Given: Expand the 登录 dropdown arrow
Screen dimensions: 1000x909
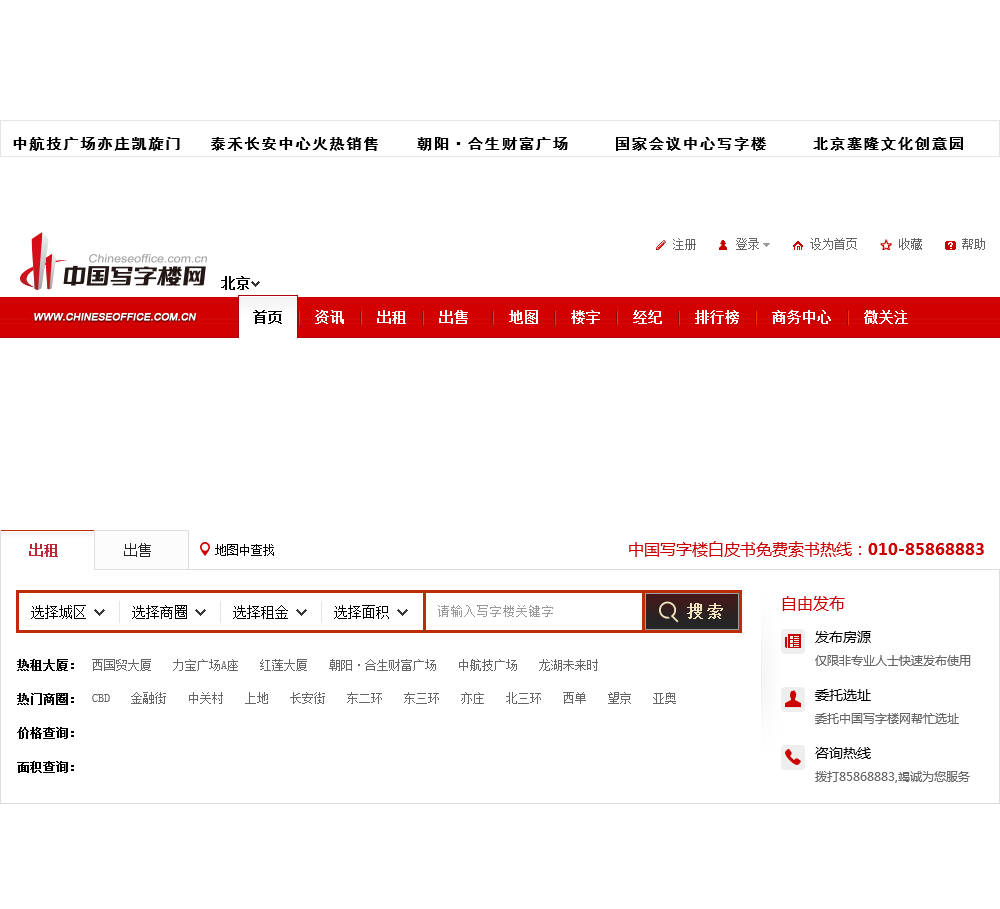Looking at the screenshot, I should (767, 245).
